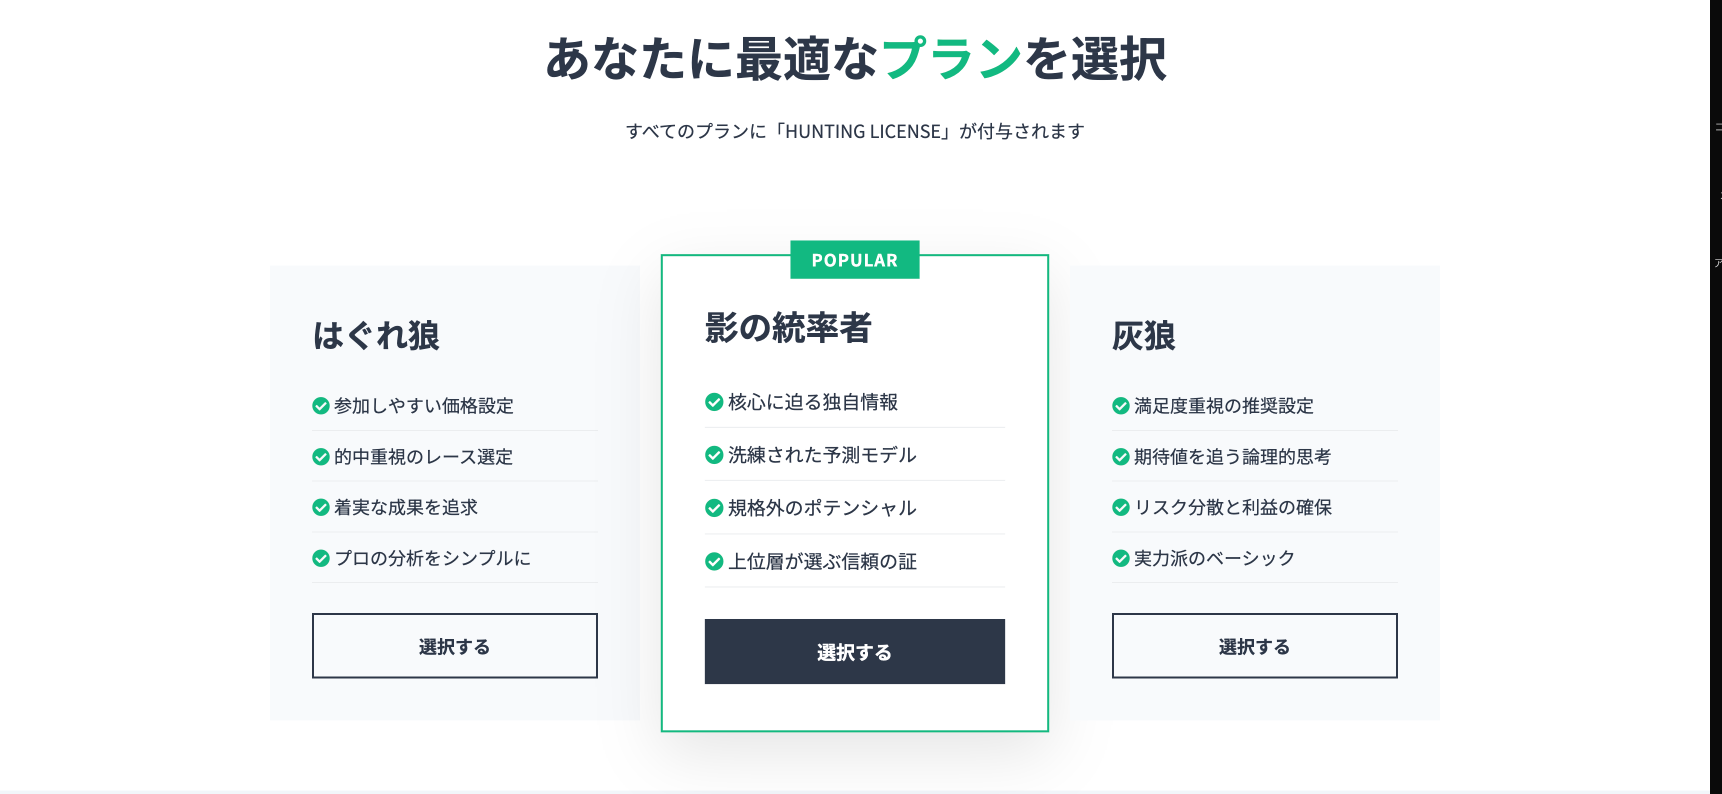Click the green プラン word in heading
Viewport: 1722px width, 794px height.
coord(951,59)
